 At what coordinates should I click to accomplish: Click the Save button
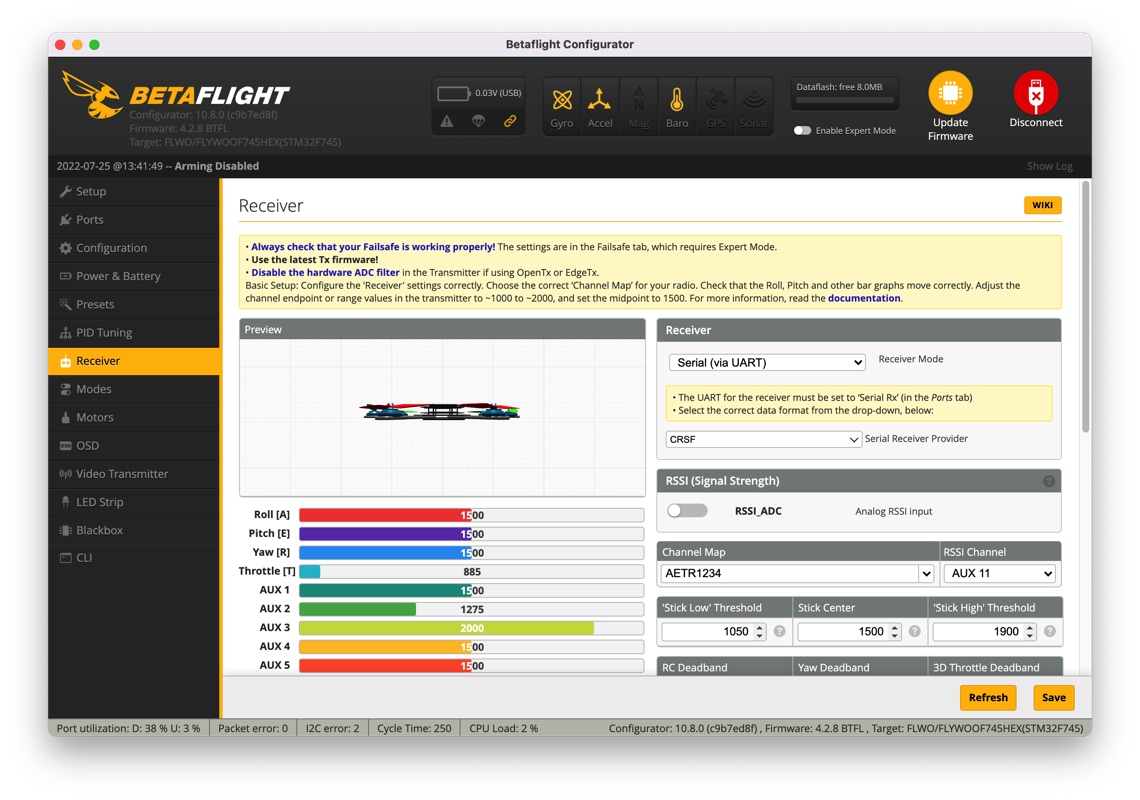pyautogui.click(x=1053, y=697)
